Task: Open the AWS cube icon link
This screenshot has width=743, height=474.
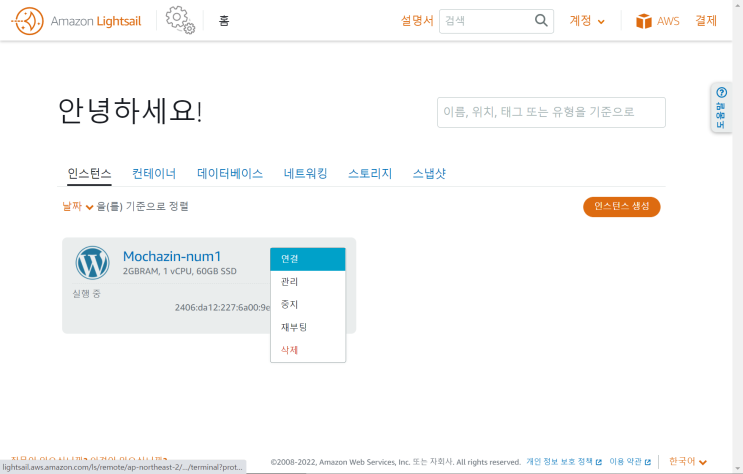Action: [x=643, y=21]
